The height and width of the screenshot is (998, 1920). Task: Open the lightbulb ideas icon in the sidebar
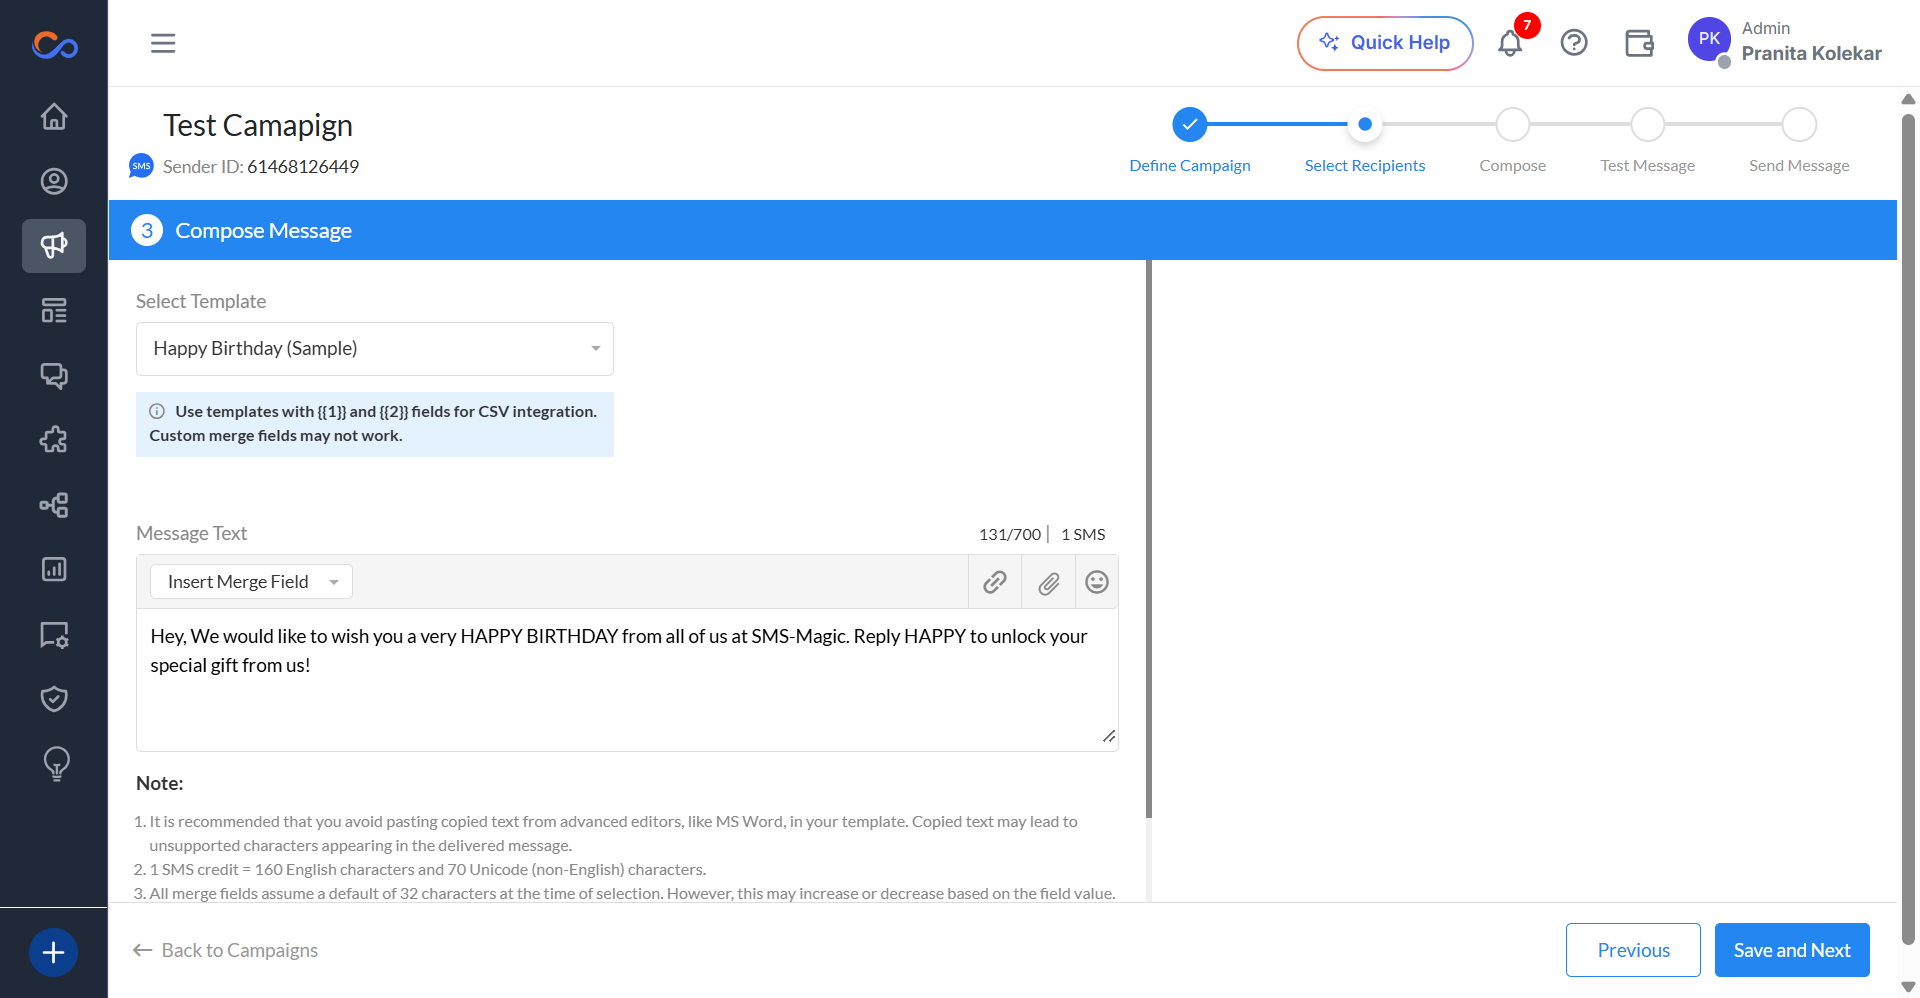(x=56, y=764)
